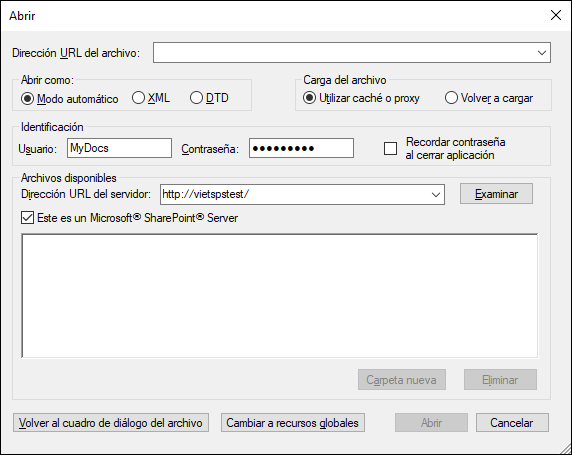
Task: Enable Recordar contraseña al cerrar aplicación
Action: (390, 149)
